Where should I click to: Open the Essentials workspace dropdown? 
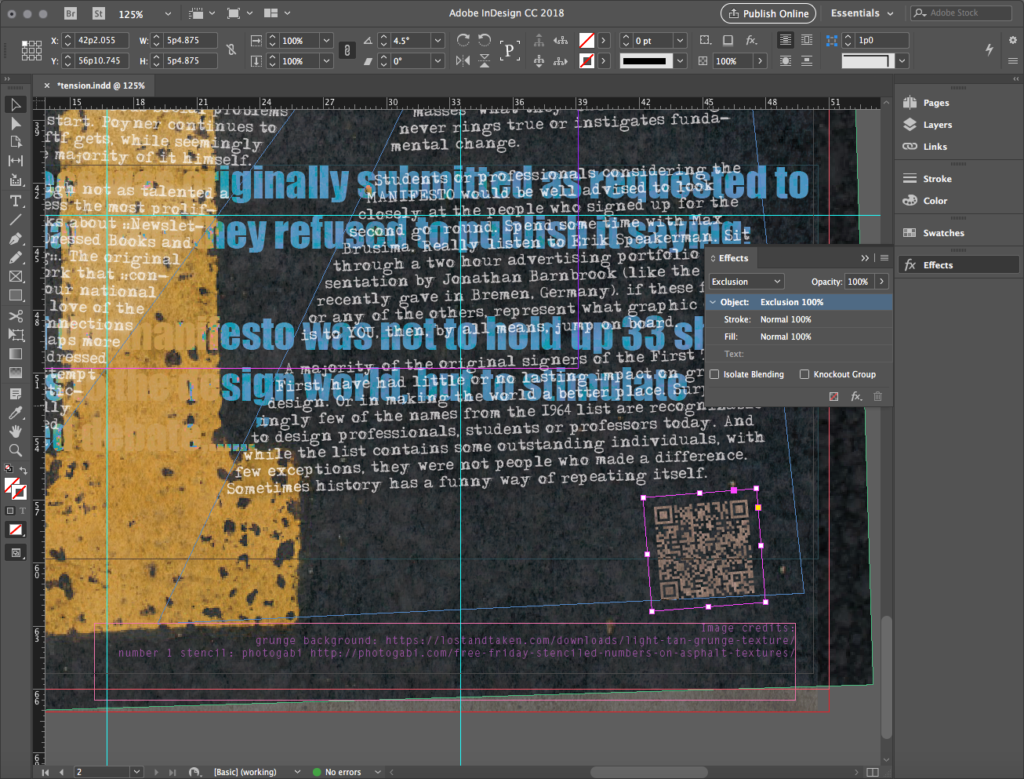[x=862, y=14]
